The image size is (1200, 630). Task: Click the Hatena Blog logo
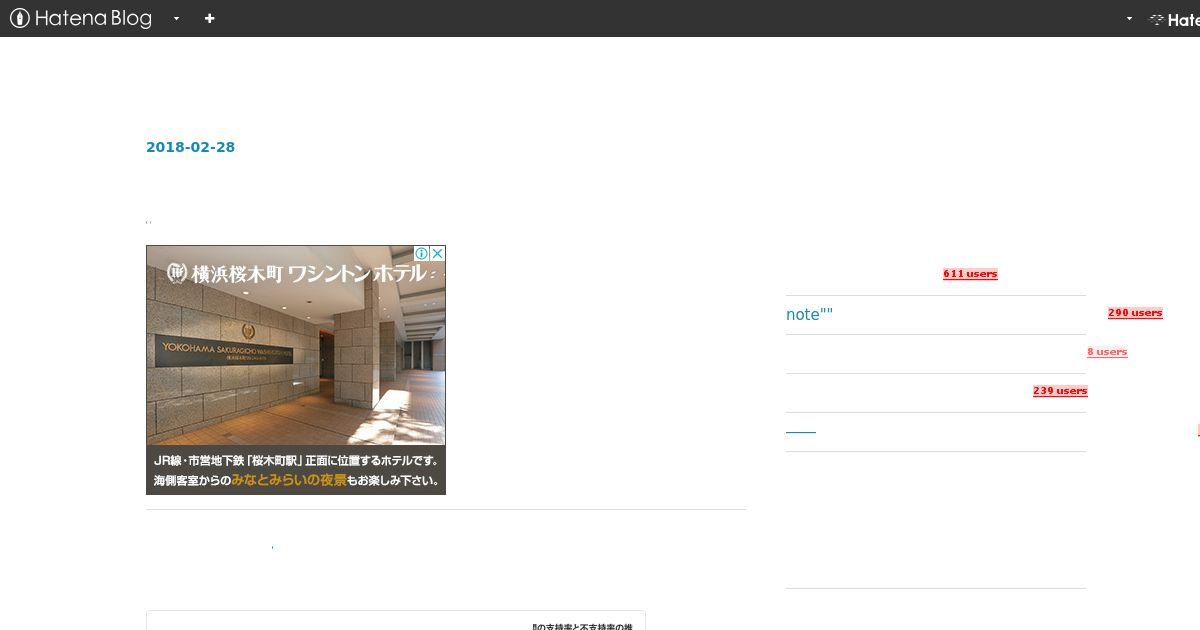pyautogui.click(x=81, y=18)
